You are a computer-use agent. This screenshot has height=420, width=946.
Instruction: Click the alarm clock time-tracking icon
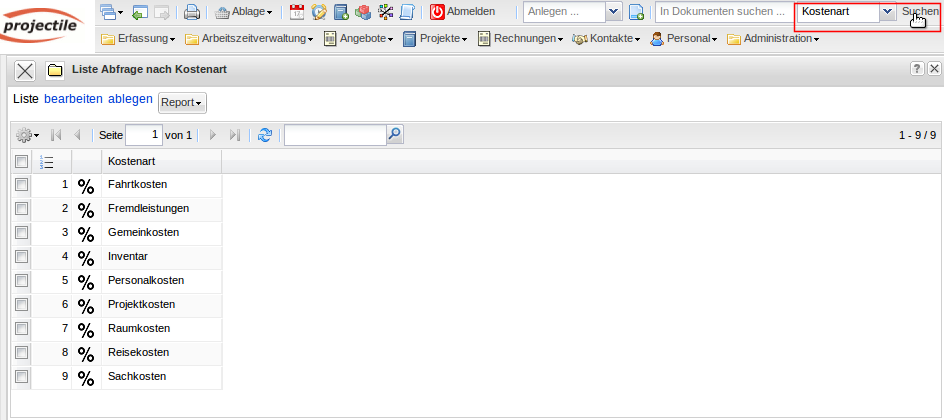pos(319,11)
